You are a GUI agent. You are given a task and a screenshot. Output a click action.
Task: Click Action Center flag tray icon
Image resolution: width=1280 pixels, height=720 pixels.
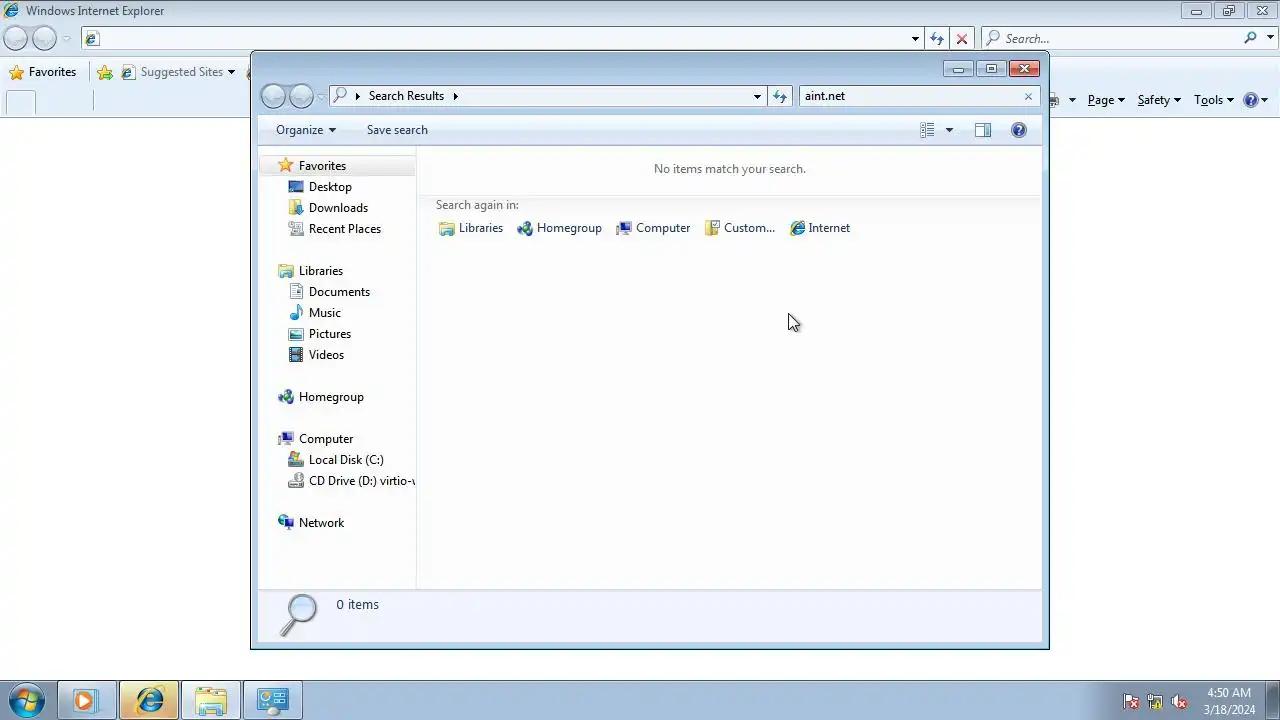(x=1131, y=702)
